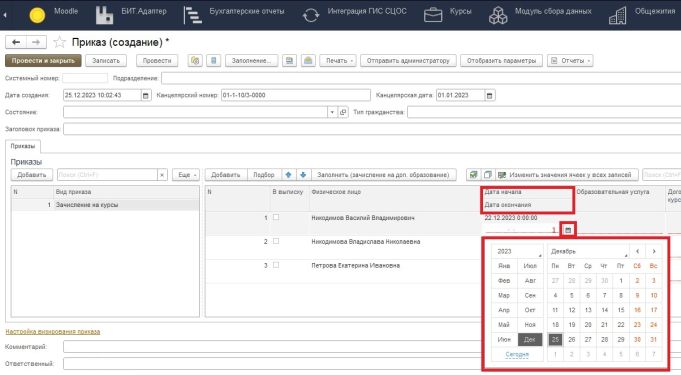
Task: Click the icon button right of Заполнение
Action: pyautogui.click(x=289, y=61)
